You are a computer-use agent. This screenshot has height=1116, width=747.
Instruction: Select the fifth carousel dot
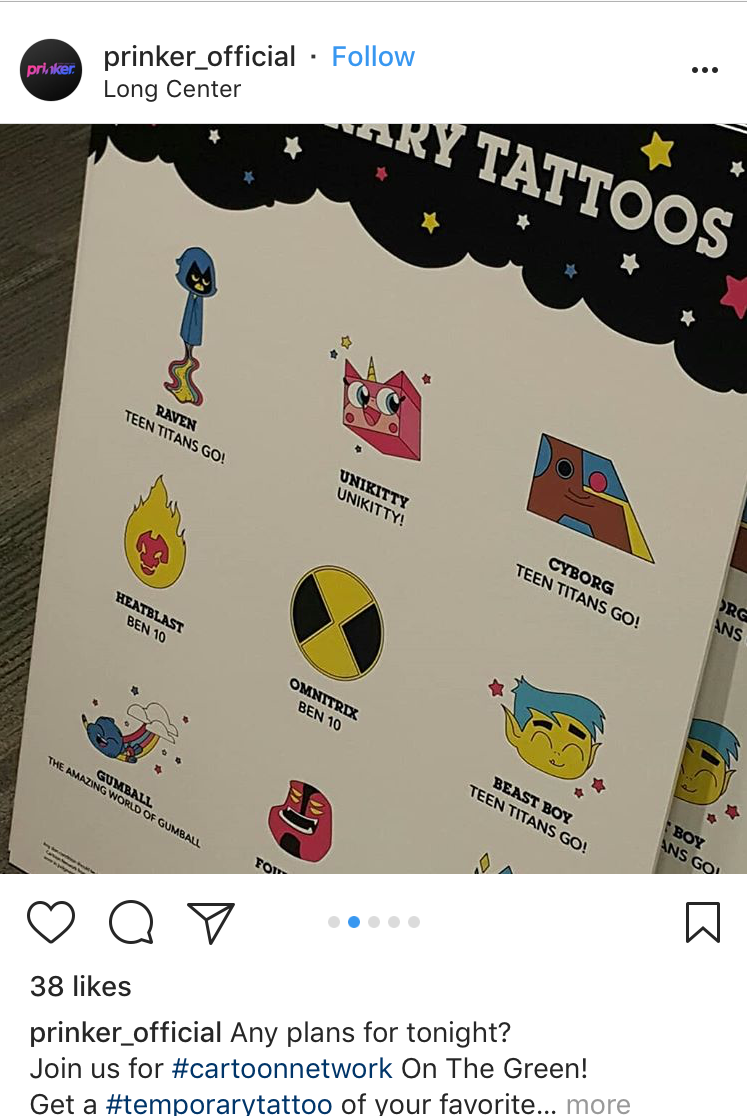[x=414, y=922]
